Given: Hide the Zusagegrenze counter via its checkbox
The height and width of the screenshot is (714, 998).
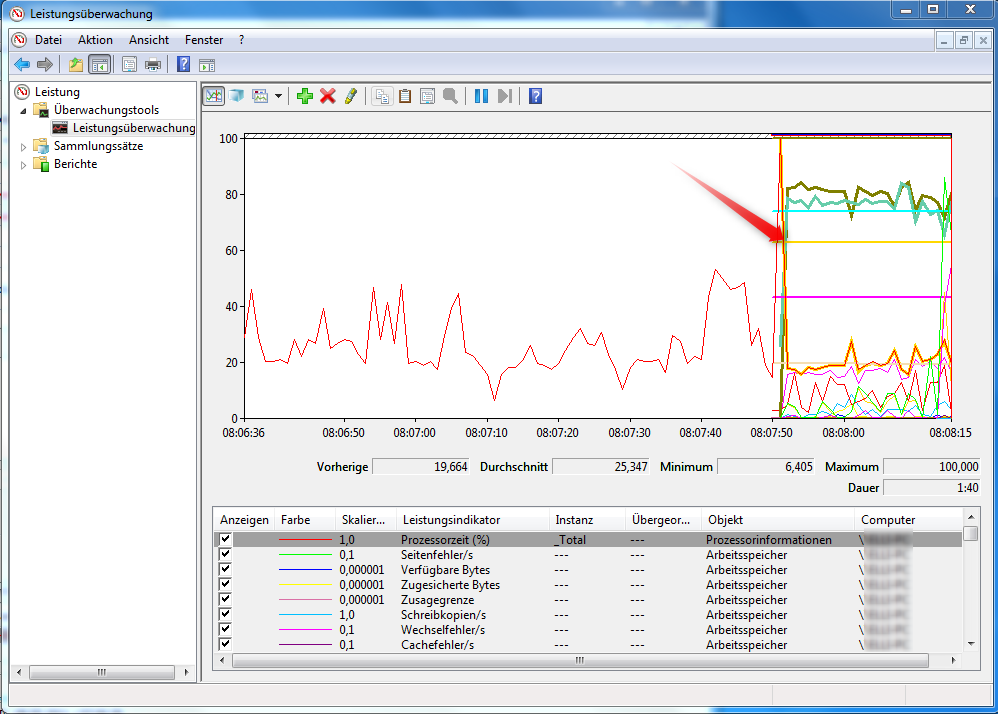Looking at the screenshot, I should tap(225, 599).
